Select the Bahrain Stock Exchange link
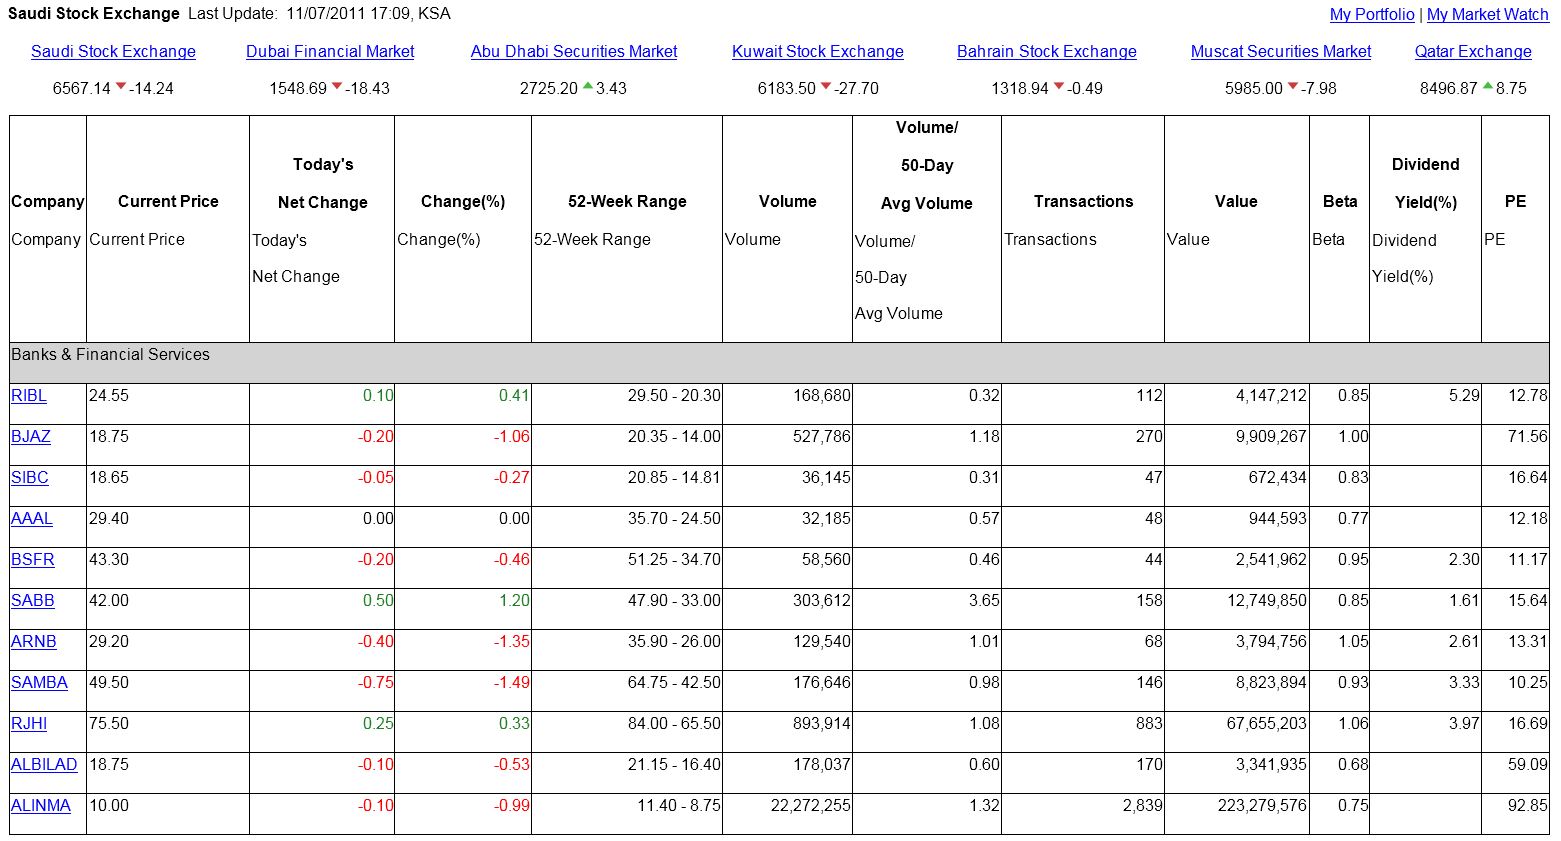The height and width of the screenshot is (841, 1561). pyautogui.click(x=1046, y=51)
